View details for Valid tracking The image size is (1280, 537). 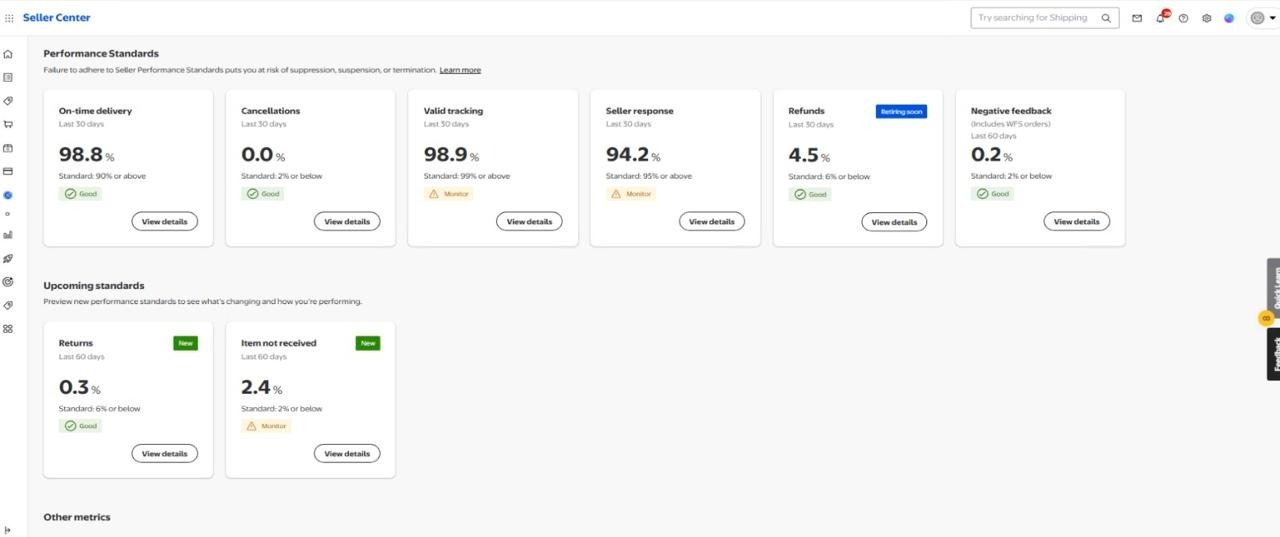tap(529, 221)
